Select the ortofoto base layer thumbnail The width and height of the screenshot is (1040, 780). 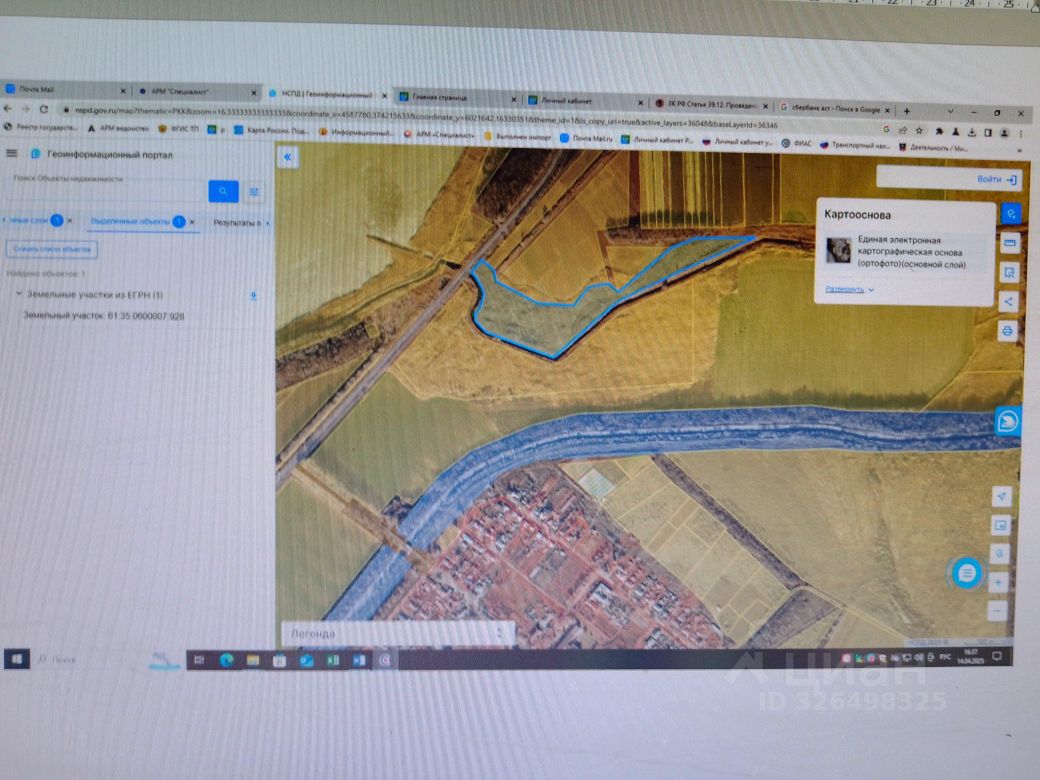838,251
